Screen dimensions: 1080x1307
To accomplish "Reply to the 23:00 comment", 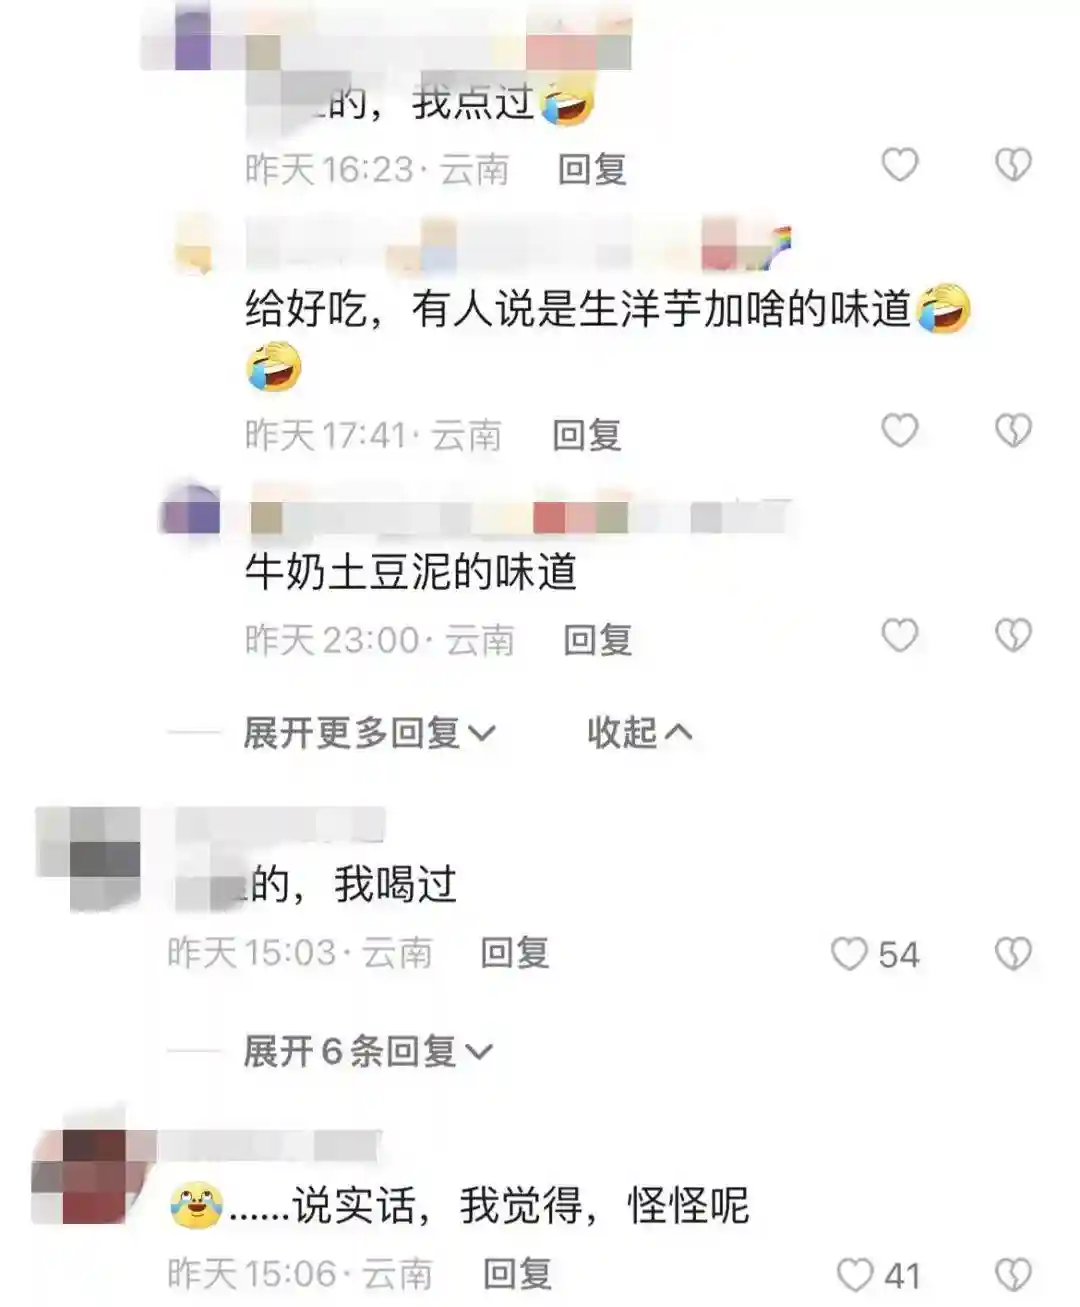I will coord(598,639).
